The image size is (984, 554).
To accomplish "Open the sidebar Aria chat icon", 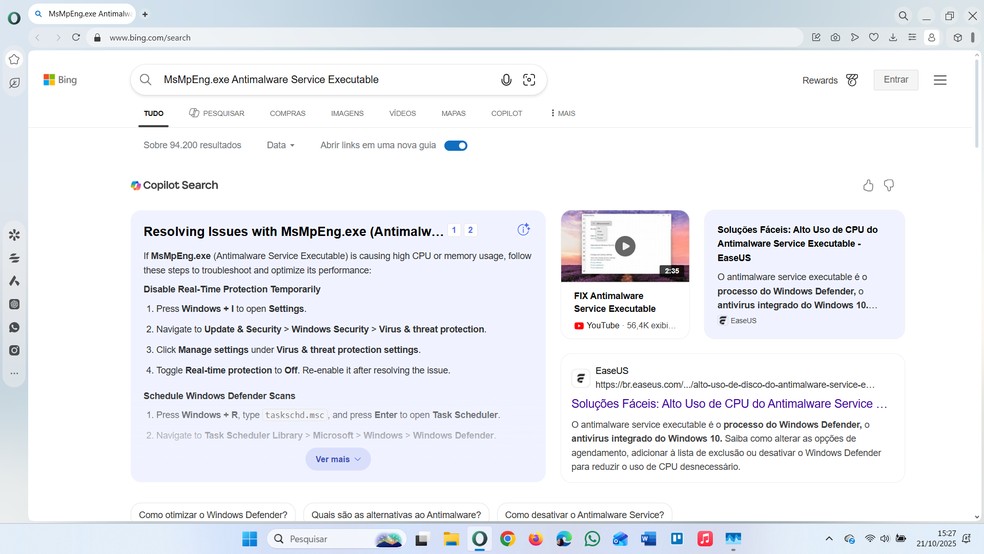I will [x=14, y=83].
